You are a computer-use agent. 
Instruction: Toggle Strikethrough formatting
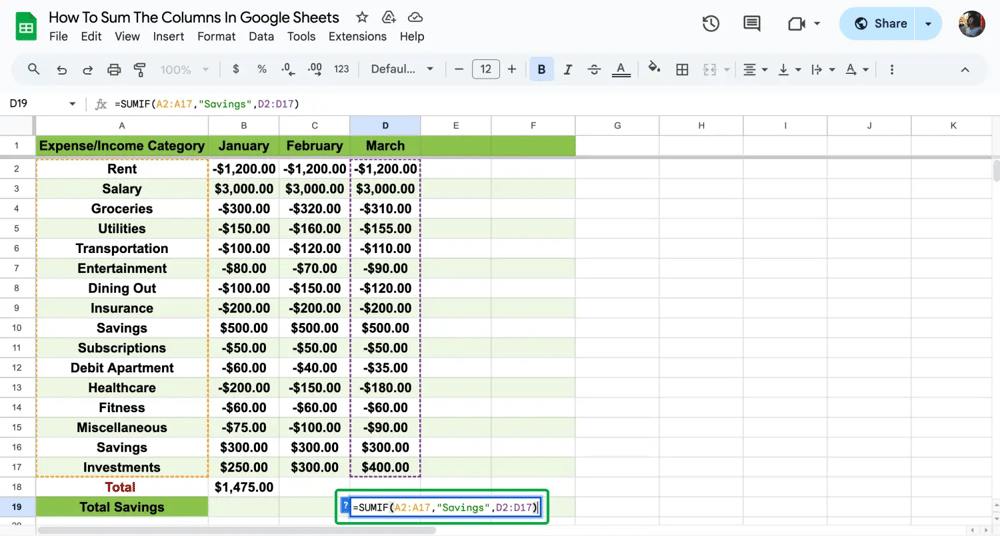(594, 70)
